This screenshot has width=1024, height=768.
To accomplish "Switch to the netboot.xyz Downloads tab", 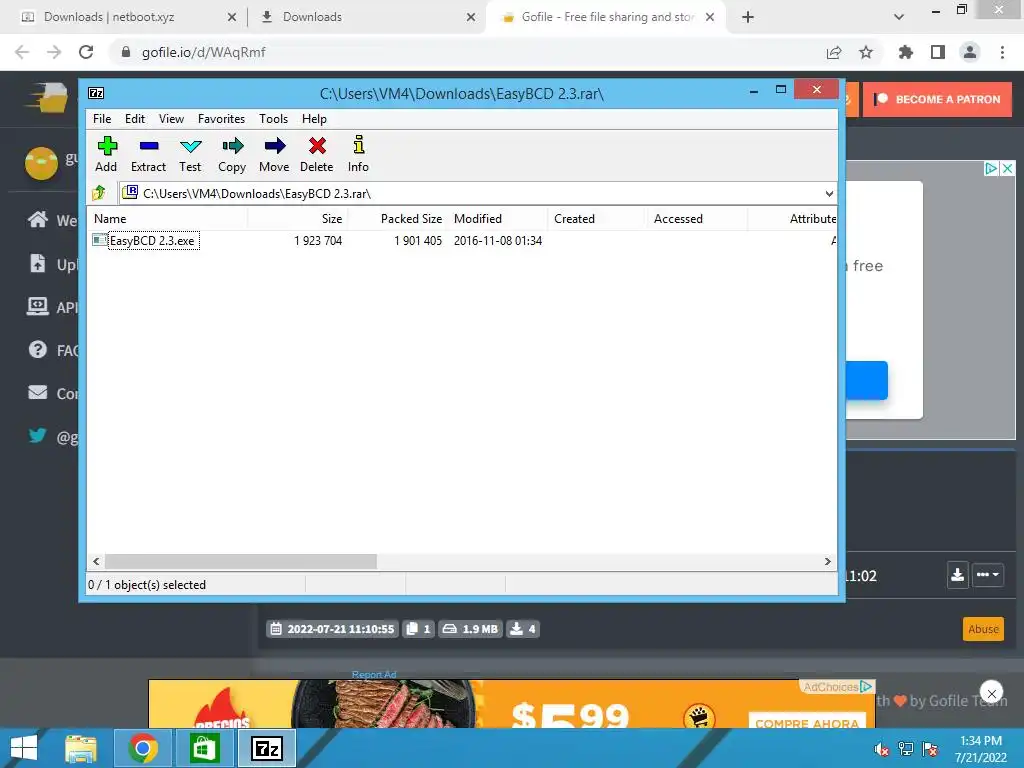I will click(124, 17).
